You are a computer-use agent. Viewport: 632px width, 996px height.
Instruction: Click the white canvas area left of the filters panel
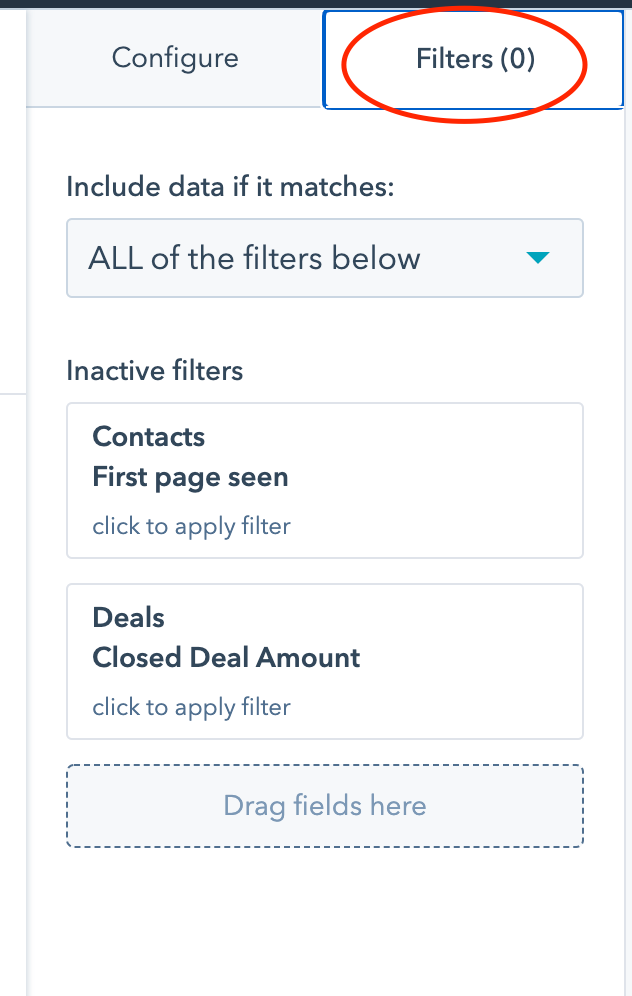click(12, 600)
